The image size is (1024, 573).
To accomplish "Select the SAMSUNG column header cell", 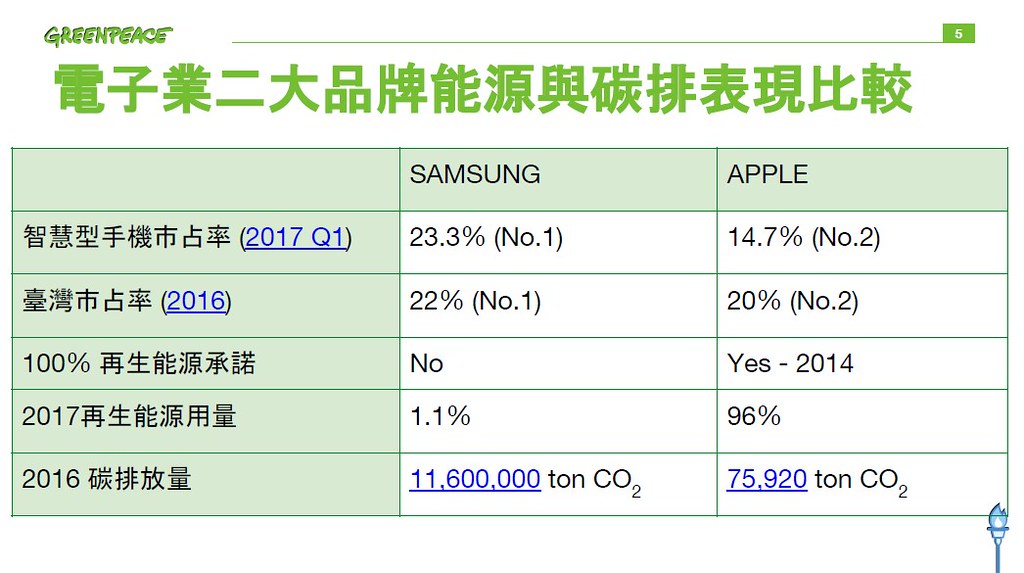I will (558, 180).
